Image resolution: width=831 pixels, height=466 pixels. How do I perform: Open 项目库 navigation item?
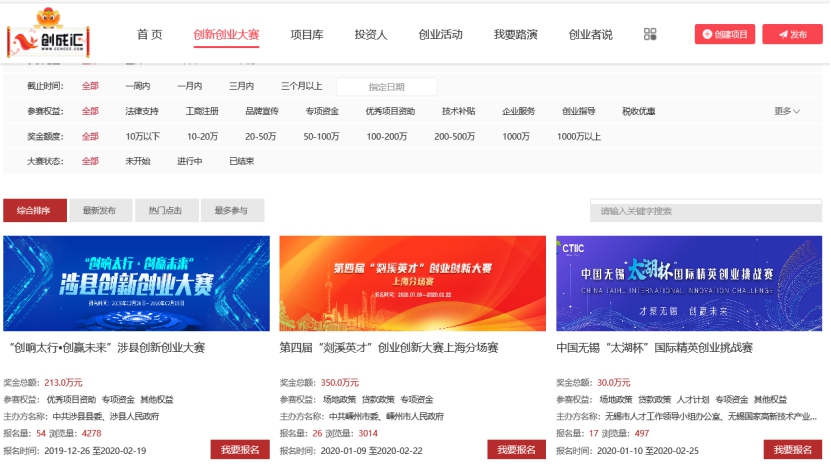click(307, 34)
